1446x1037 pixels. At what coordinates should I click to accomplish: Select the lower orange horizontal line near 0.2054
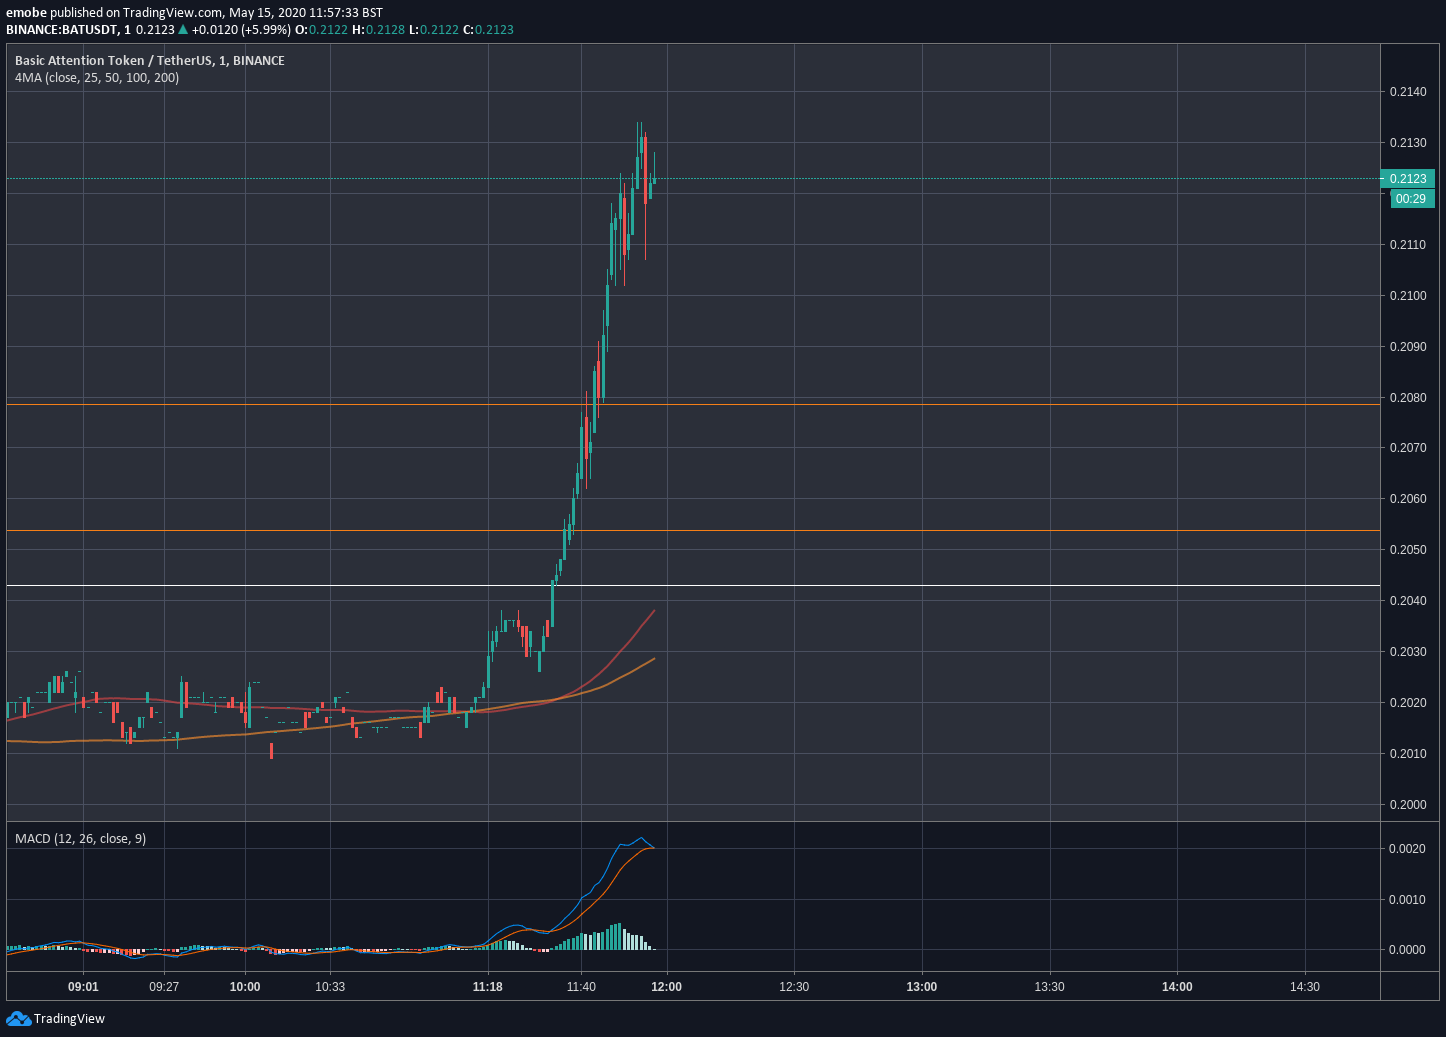693,531
